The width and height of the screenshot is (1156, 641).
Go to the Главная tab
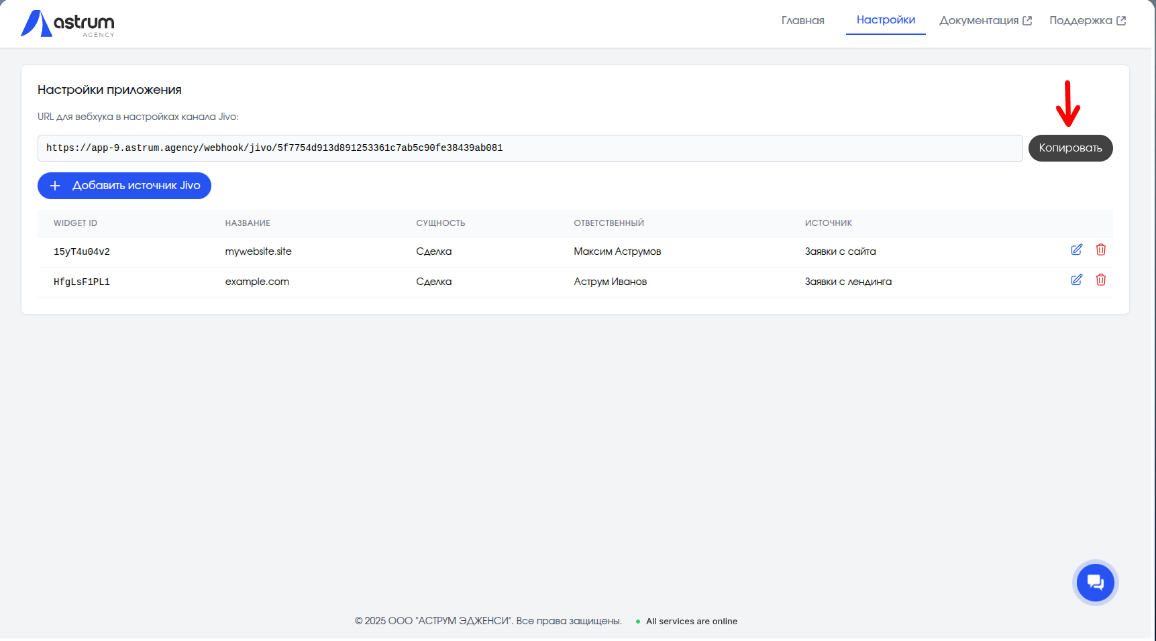(802, 21)
